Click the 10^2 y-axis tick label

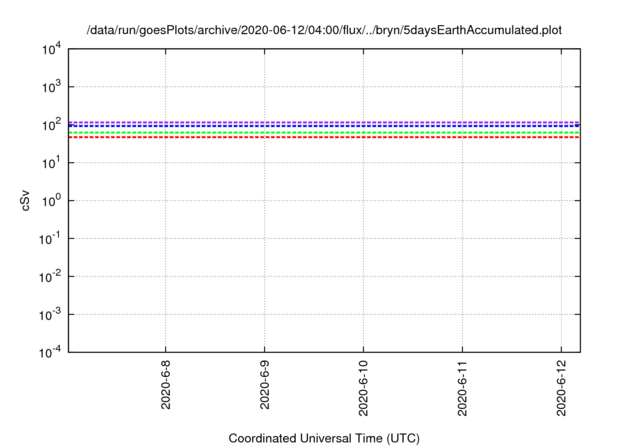click(51, 125)
